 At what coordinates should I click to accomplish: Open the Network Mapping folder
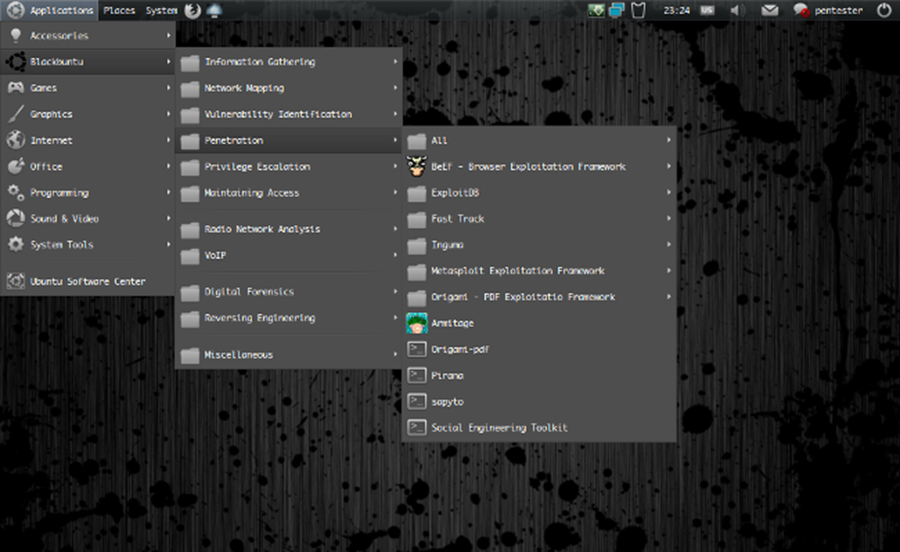click(289, 88)
